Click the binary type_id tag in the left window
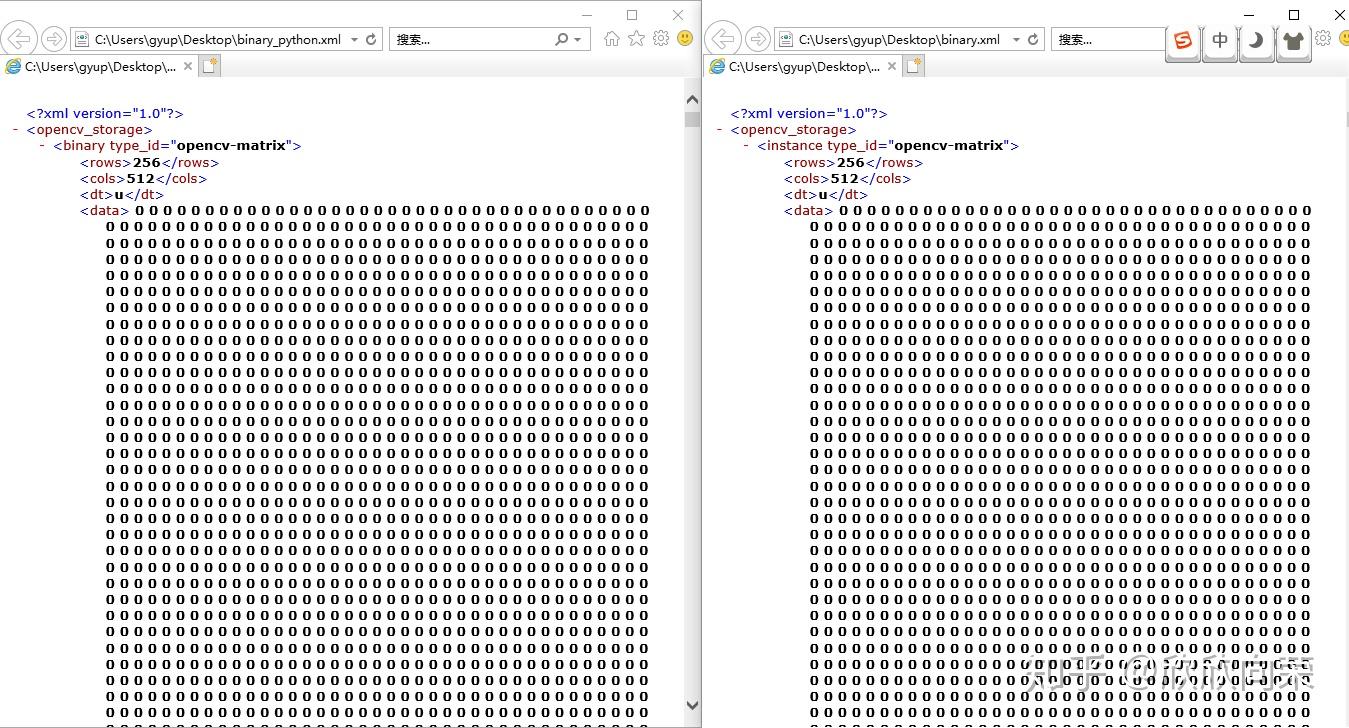Image resolution: width=1349 pixels, height=728 pixels. 177,146
